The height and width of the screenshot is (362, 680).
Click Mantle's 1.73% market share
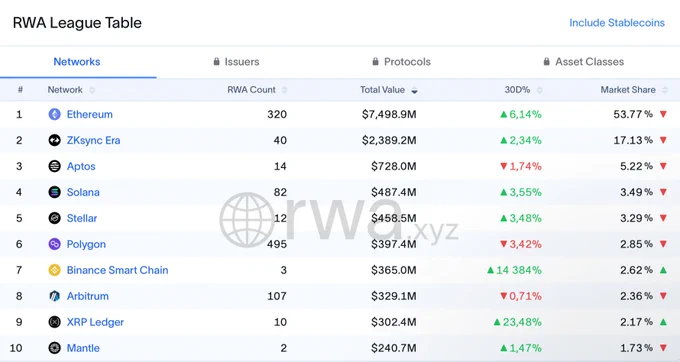click(636, 348)
